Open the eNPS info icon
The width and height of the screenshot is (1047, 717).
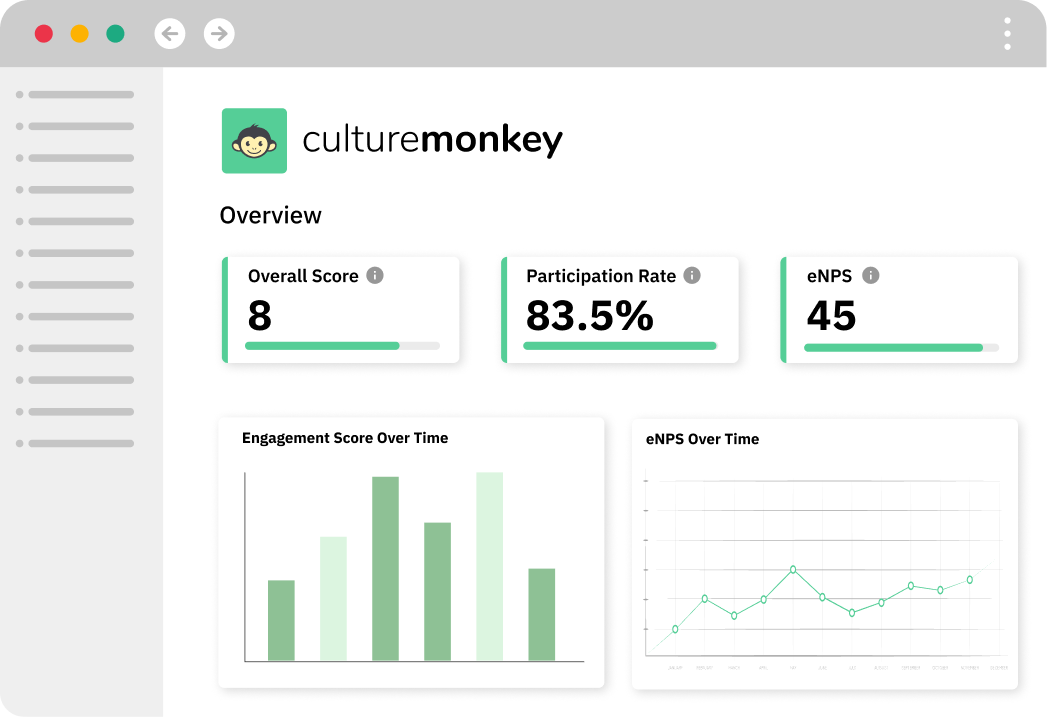(x=871, y=275)
